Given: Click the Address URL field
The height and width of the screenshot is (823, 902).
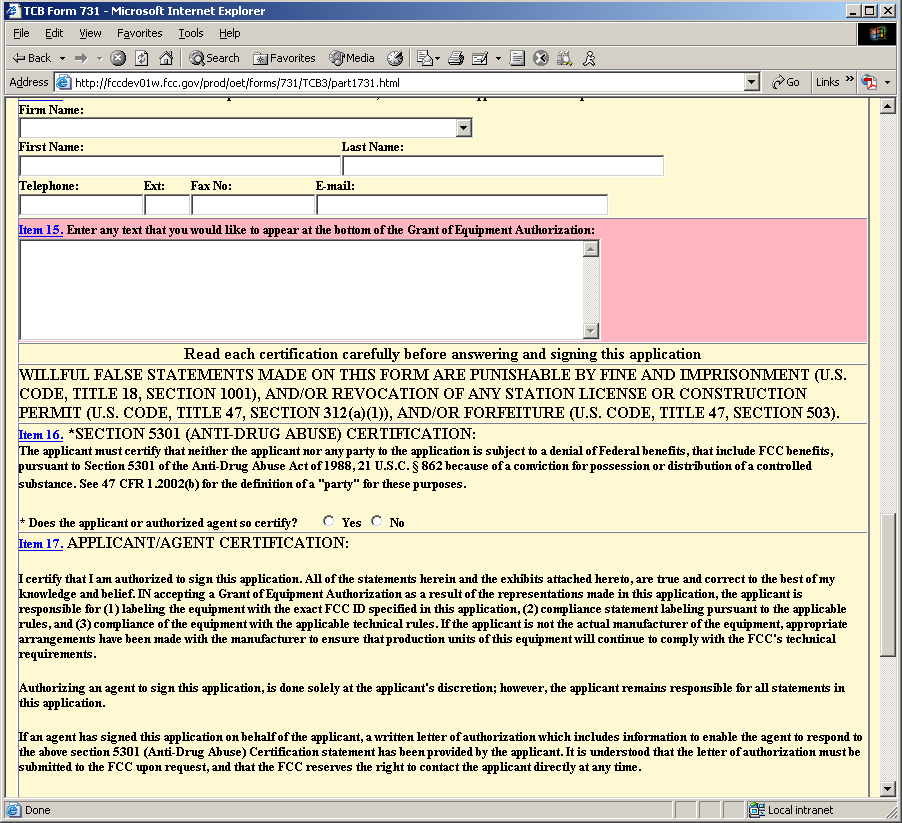Looking at the screenshot, I should pyautogui.click(x=408, y=82).
